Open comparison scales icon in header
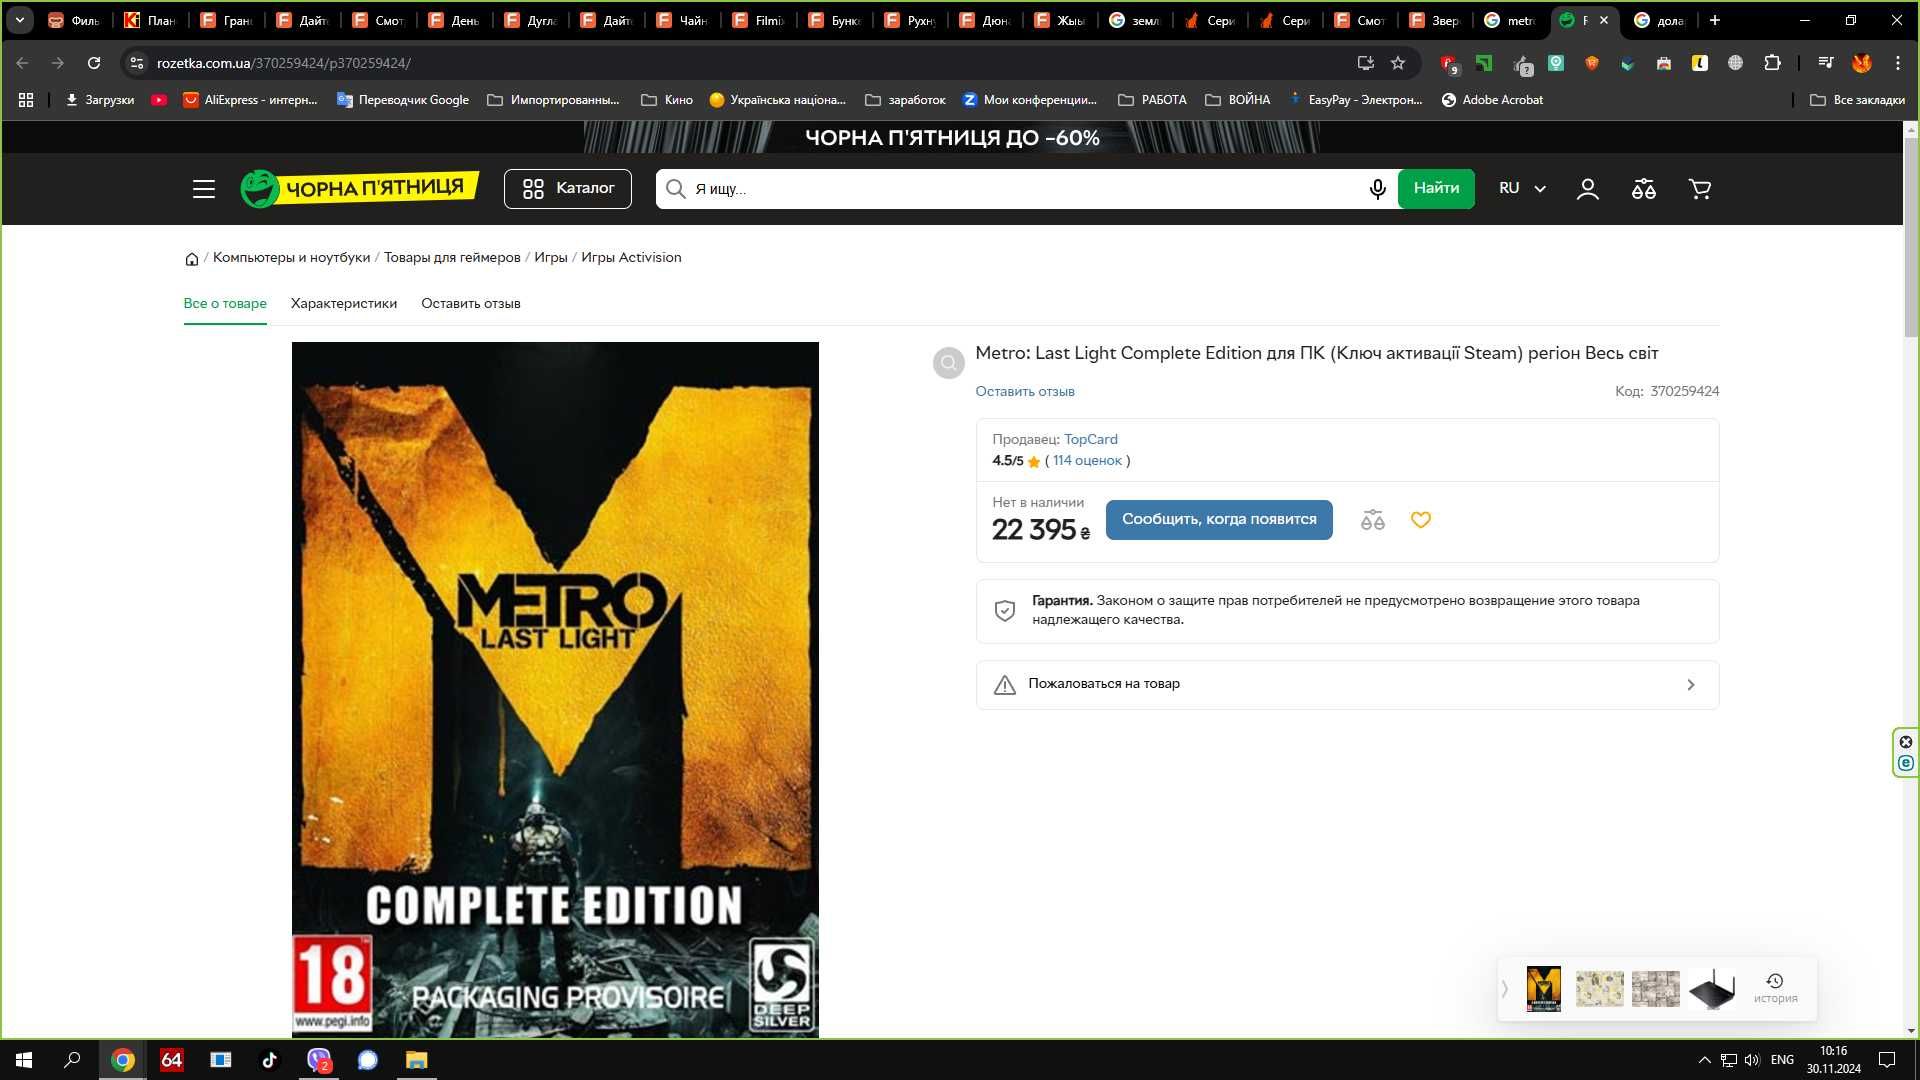Viewport: 1920px width, 1080px height. tap(1644, 189)
